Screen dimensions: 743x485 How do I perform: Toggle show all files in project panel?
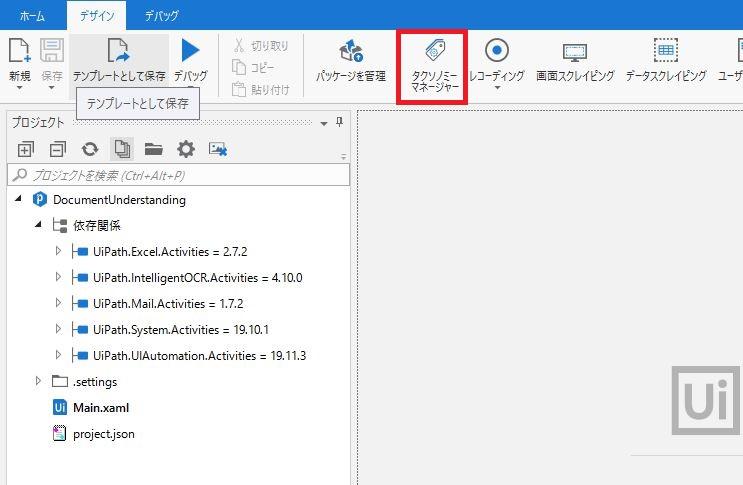(x=122, y=149)
